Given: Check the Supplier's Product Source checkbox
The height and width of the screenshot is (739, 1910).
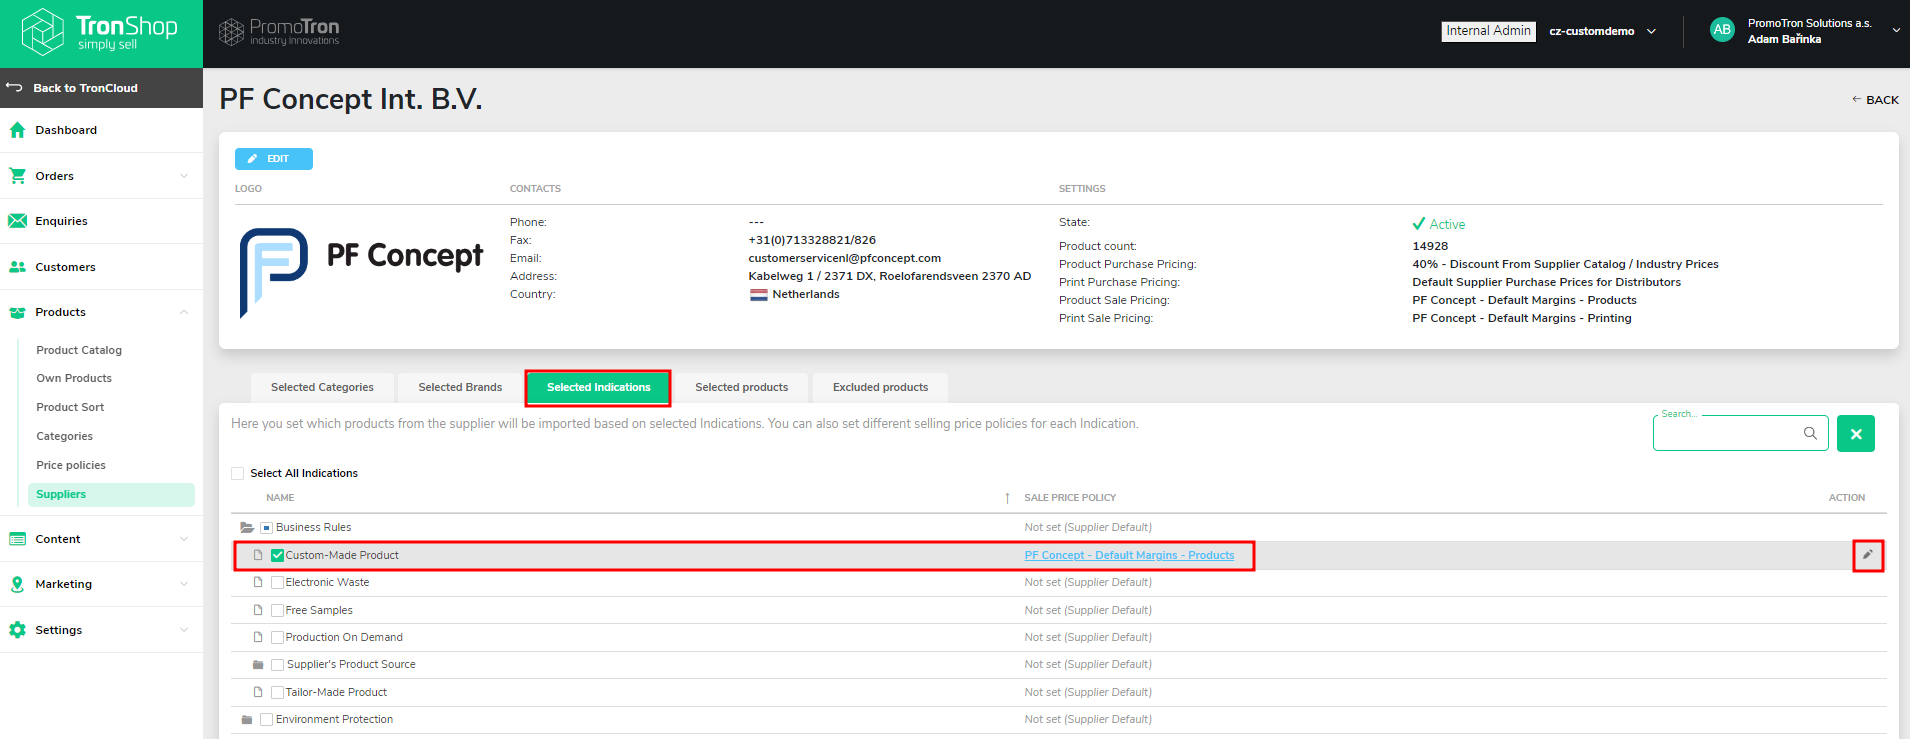Looking at the screenshot, I should pos(278,664).
